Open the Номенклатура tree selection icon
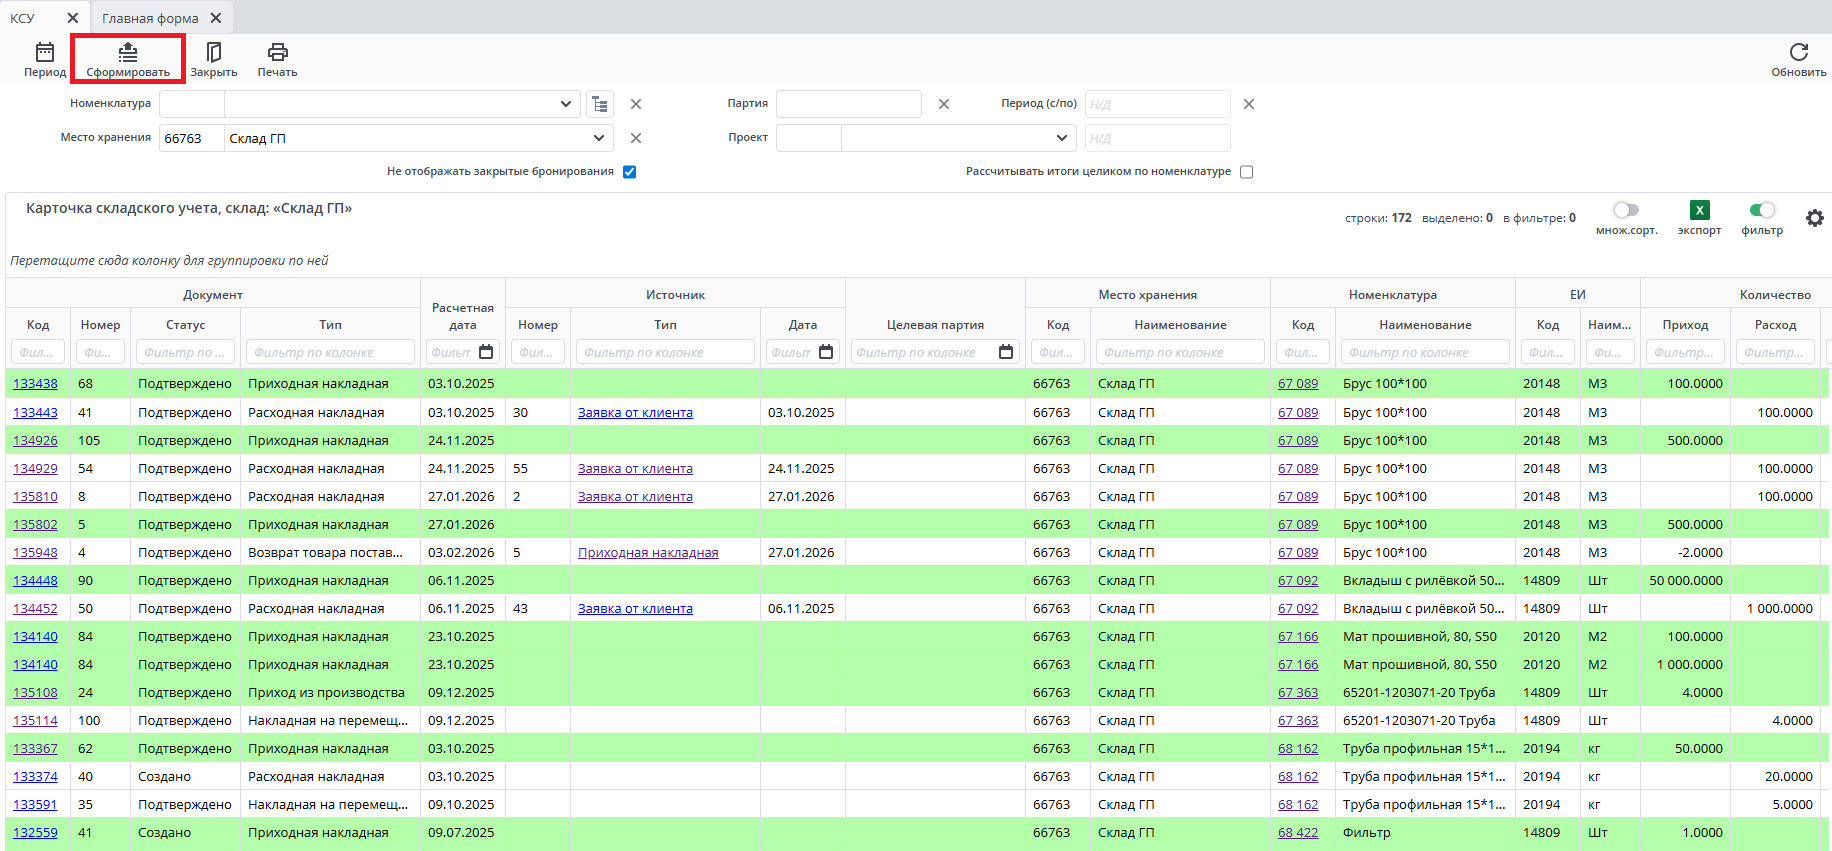1832x851 pixels. pyautogui.click(x=600, y=104)
